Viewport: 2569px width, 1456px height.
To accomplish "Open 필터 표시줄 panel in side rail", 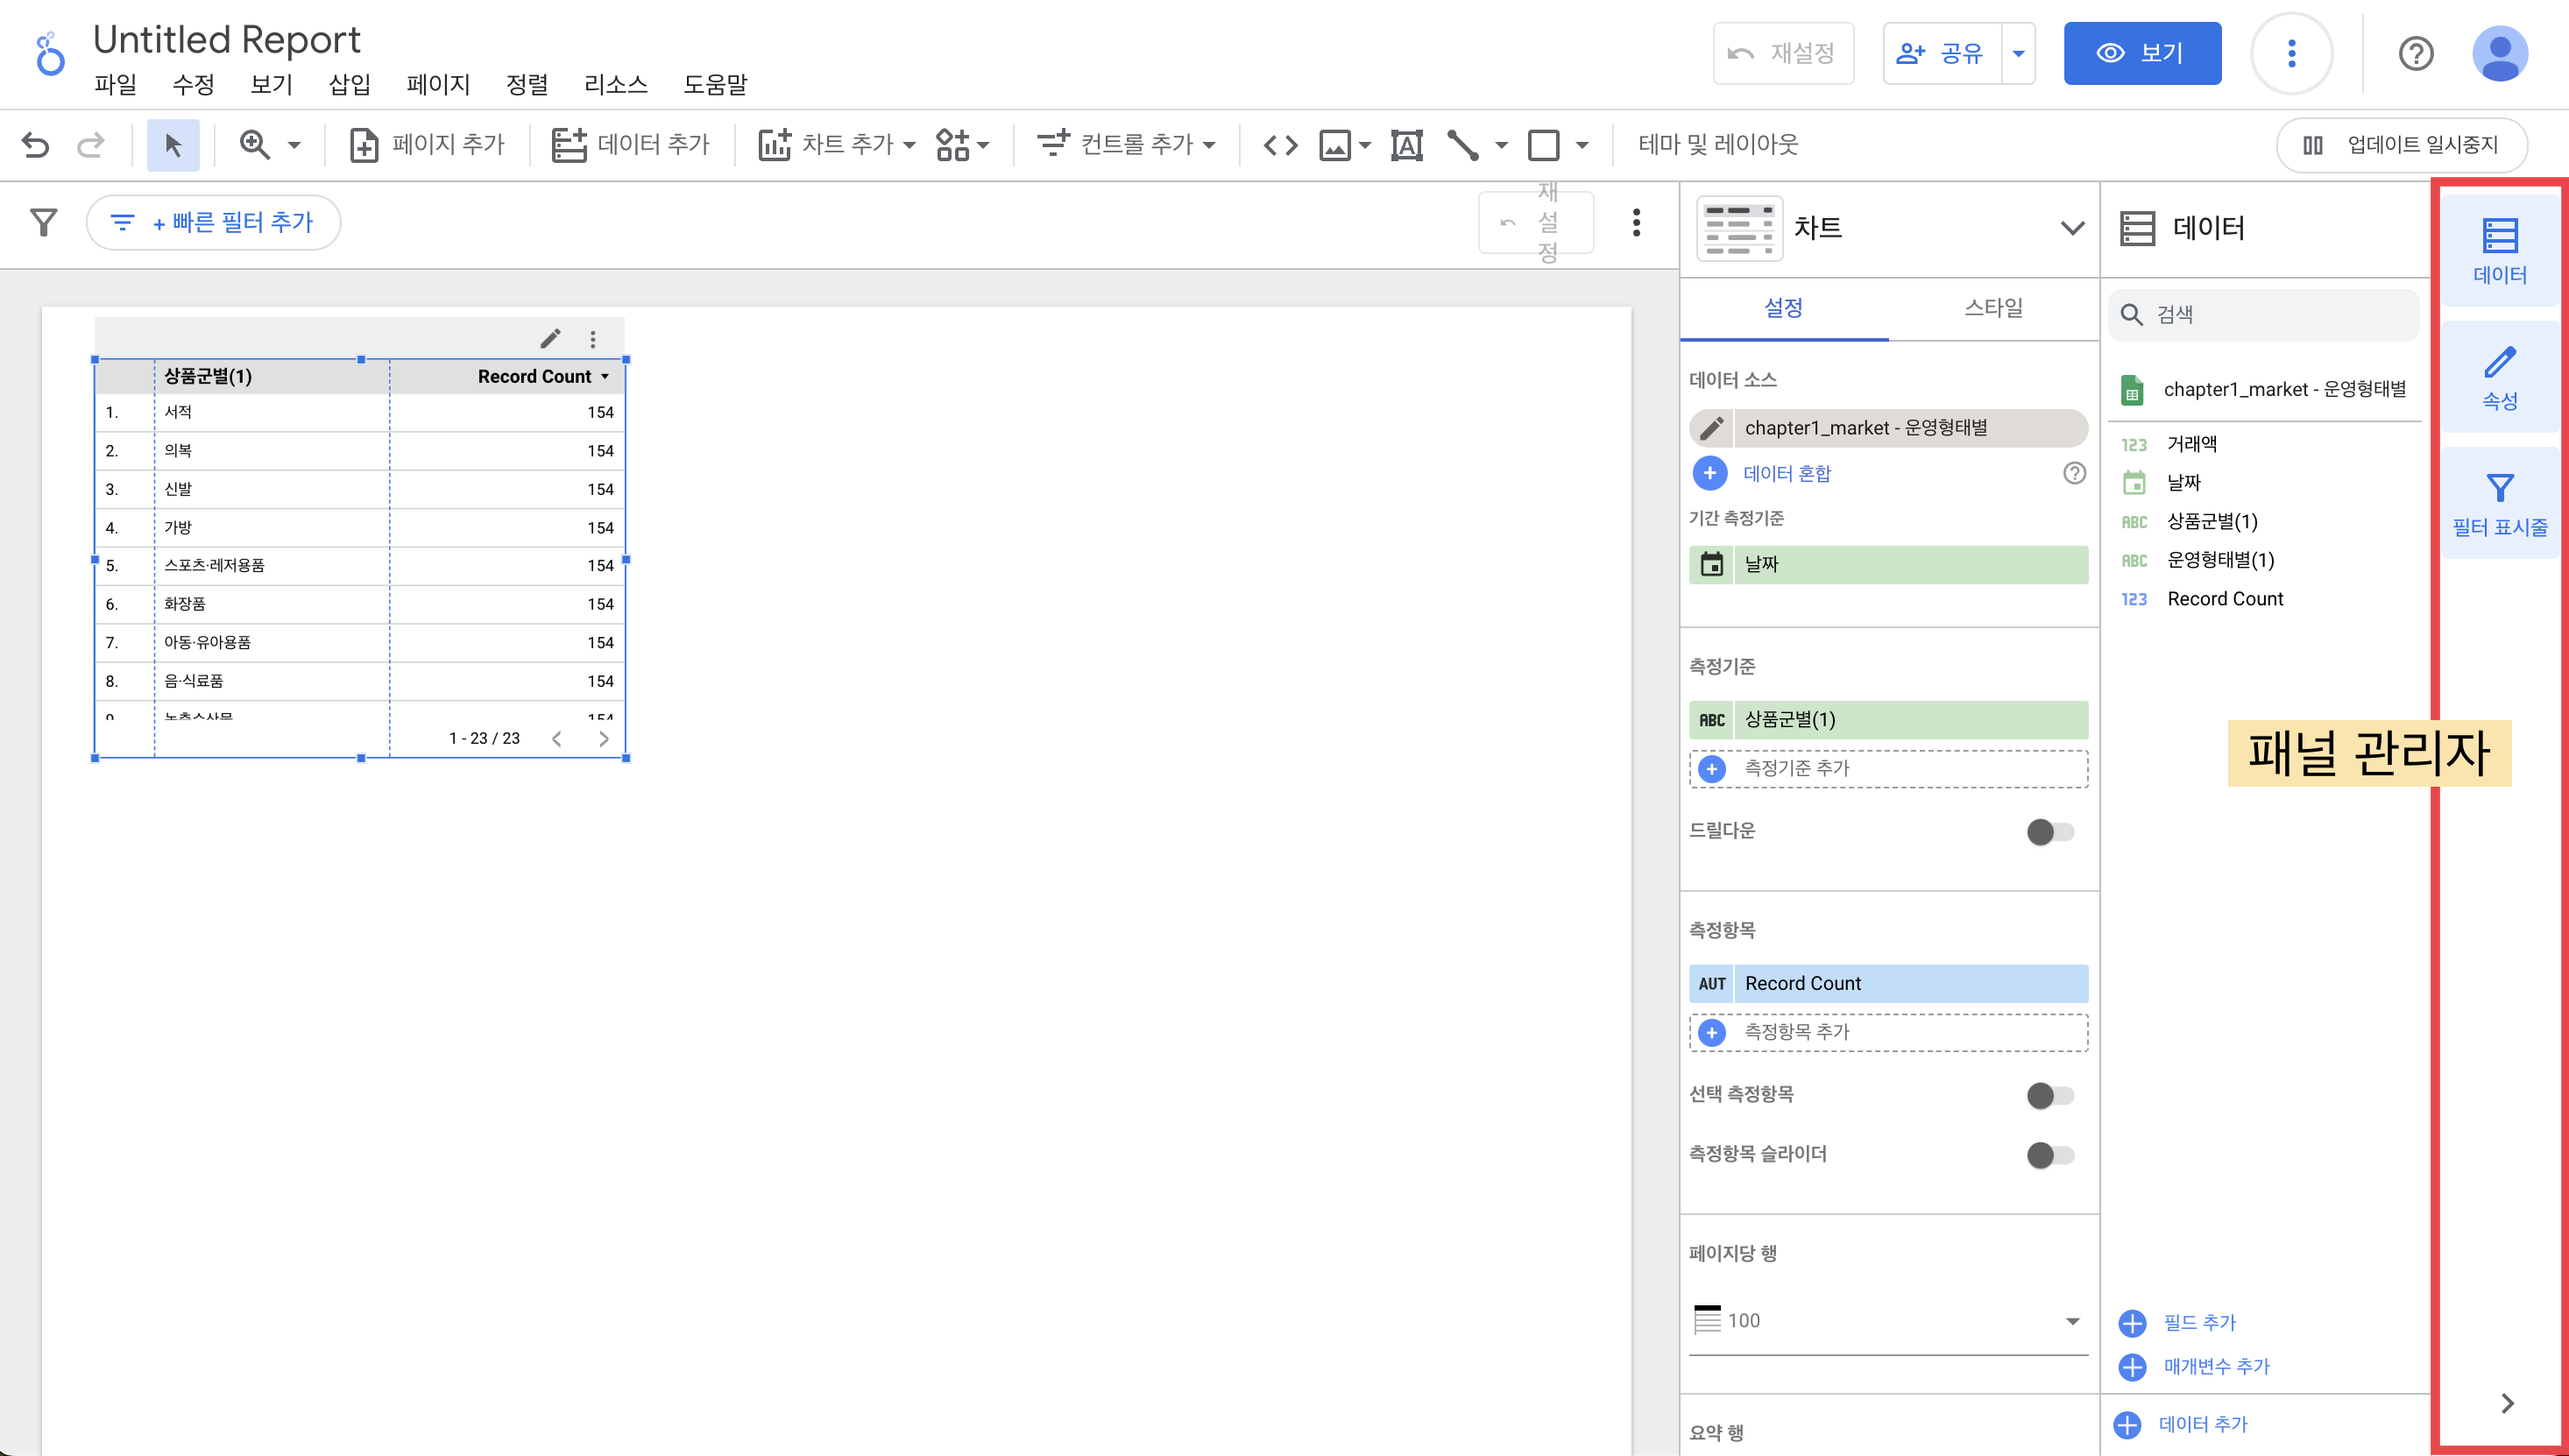I will click(x=2499, y=504).
